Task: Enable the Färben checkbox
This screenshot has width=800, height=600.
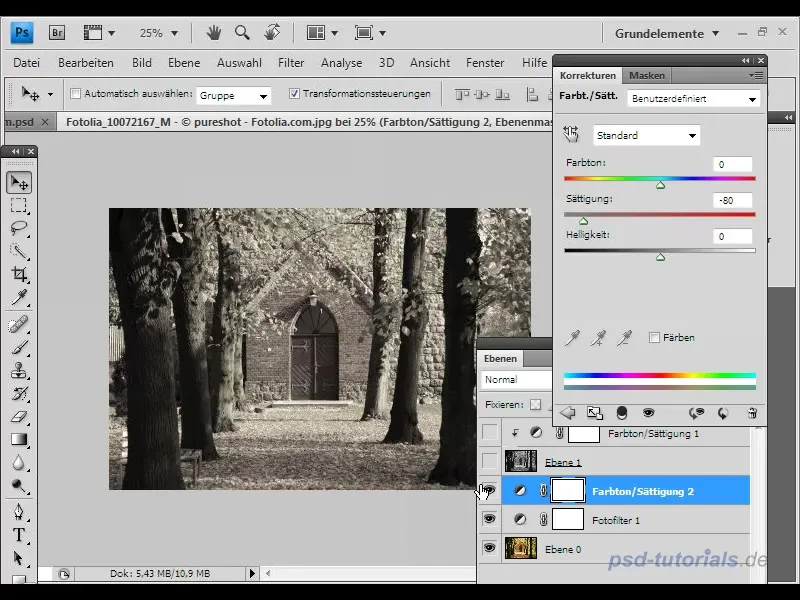Action: [654, 337]
